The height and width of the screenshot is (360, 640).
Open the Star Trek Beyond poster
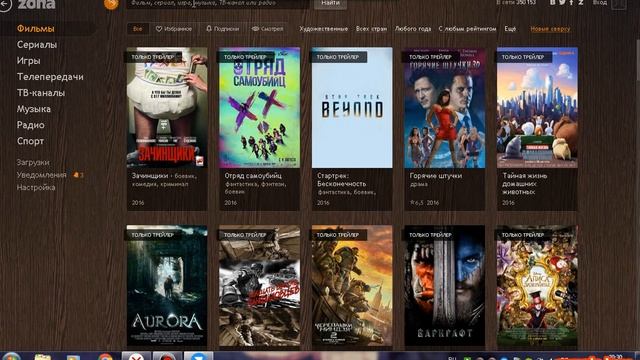(352, 108)
